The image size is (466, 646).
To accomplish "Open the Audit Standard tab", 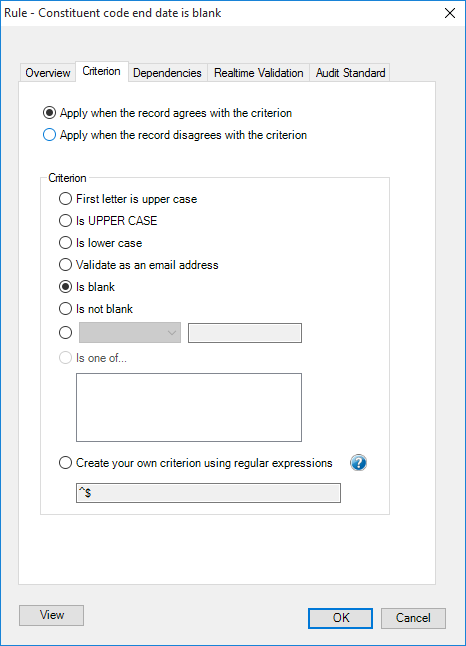I will coord(350,73).
